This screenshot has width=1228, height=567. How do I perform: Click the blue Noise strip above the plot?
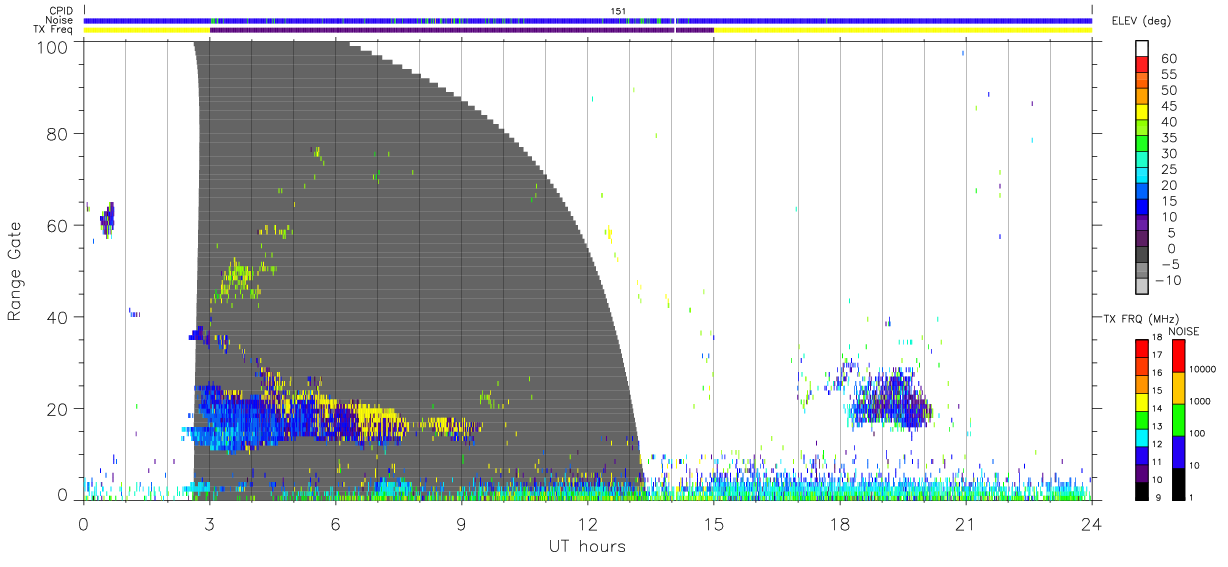(588, 20)
